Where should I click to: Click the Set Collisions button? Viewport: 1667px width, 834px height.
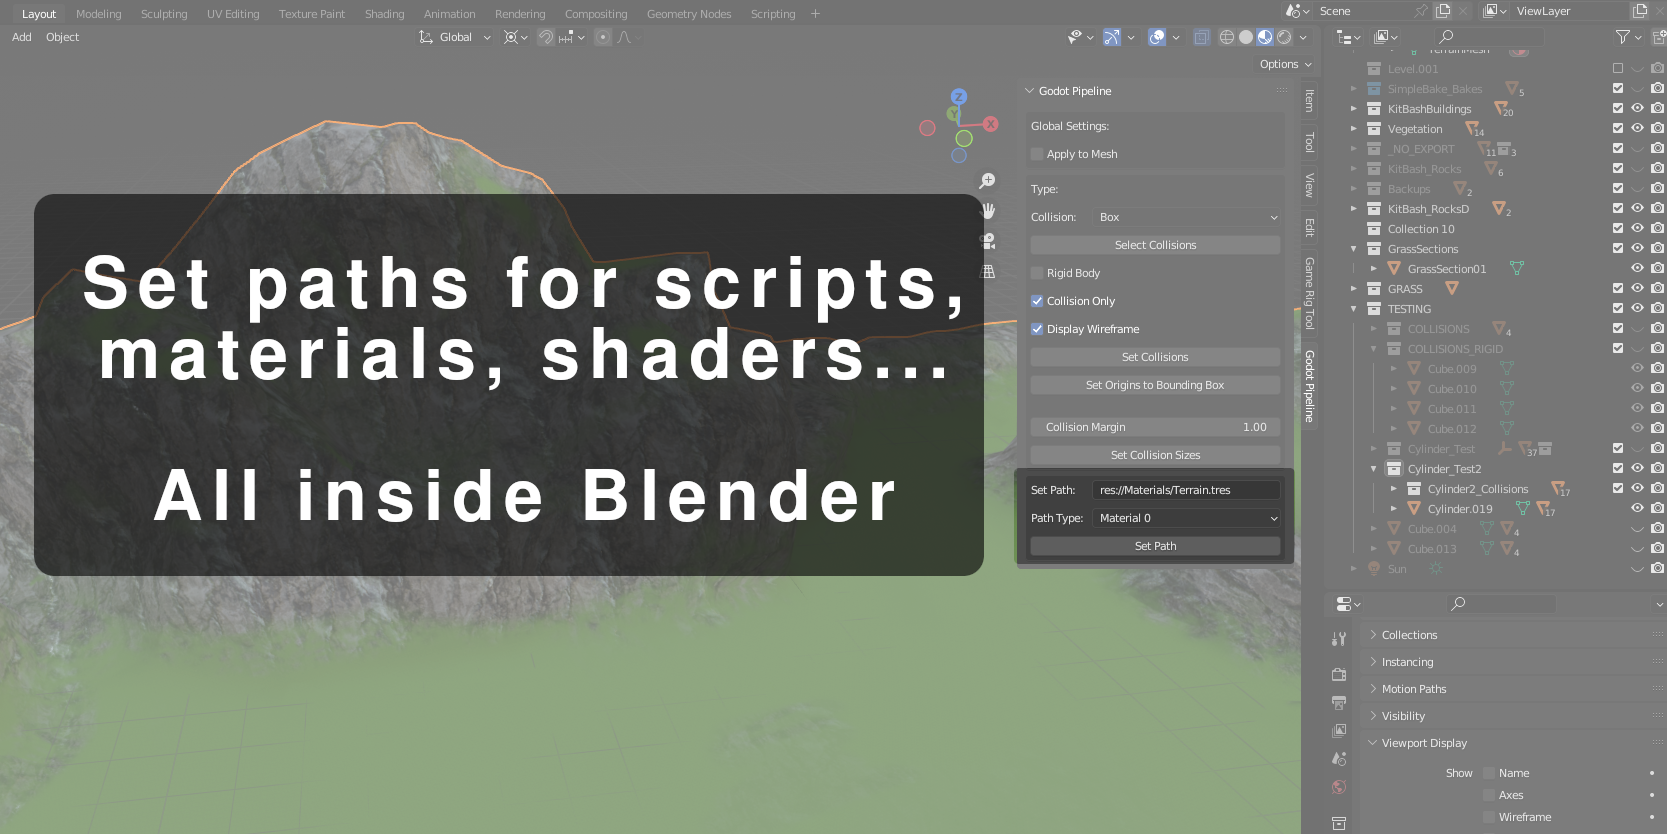pos(1155,357)
